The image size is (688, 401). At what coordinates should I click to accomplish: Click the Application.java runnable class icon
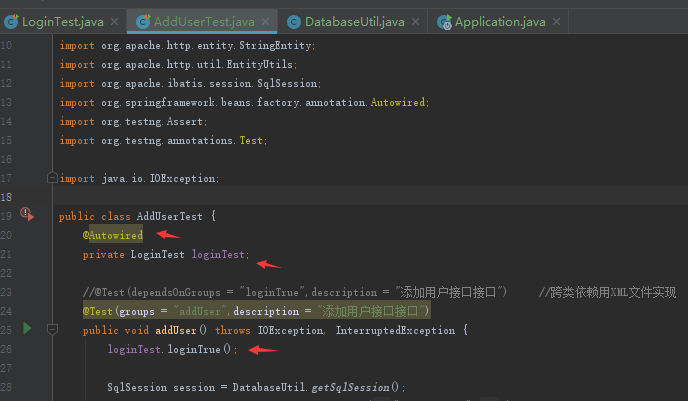click(444, 21)
